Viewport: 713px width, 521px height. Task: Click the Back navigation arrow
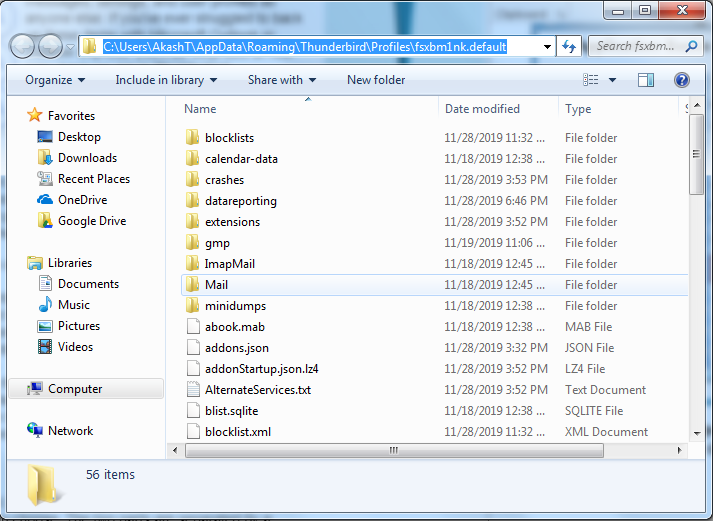(x=22, y=46)
